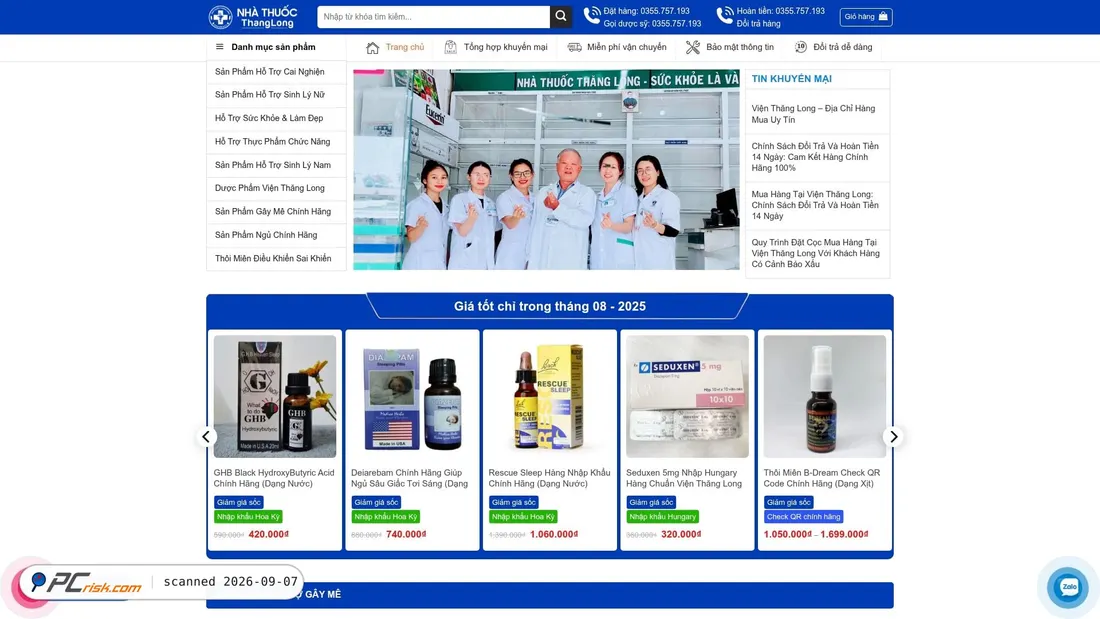Show next products with right carousel arrow
Screen dimensions: 1100x619
pyautogui.click(x=894, y=437)
